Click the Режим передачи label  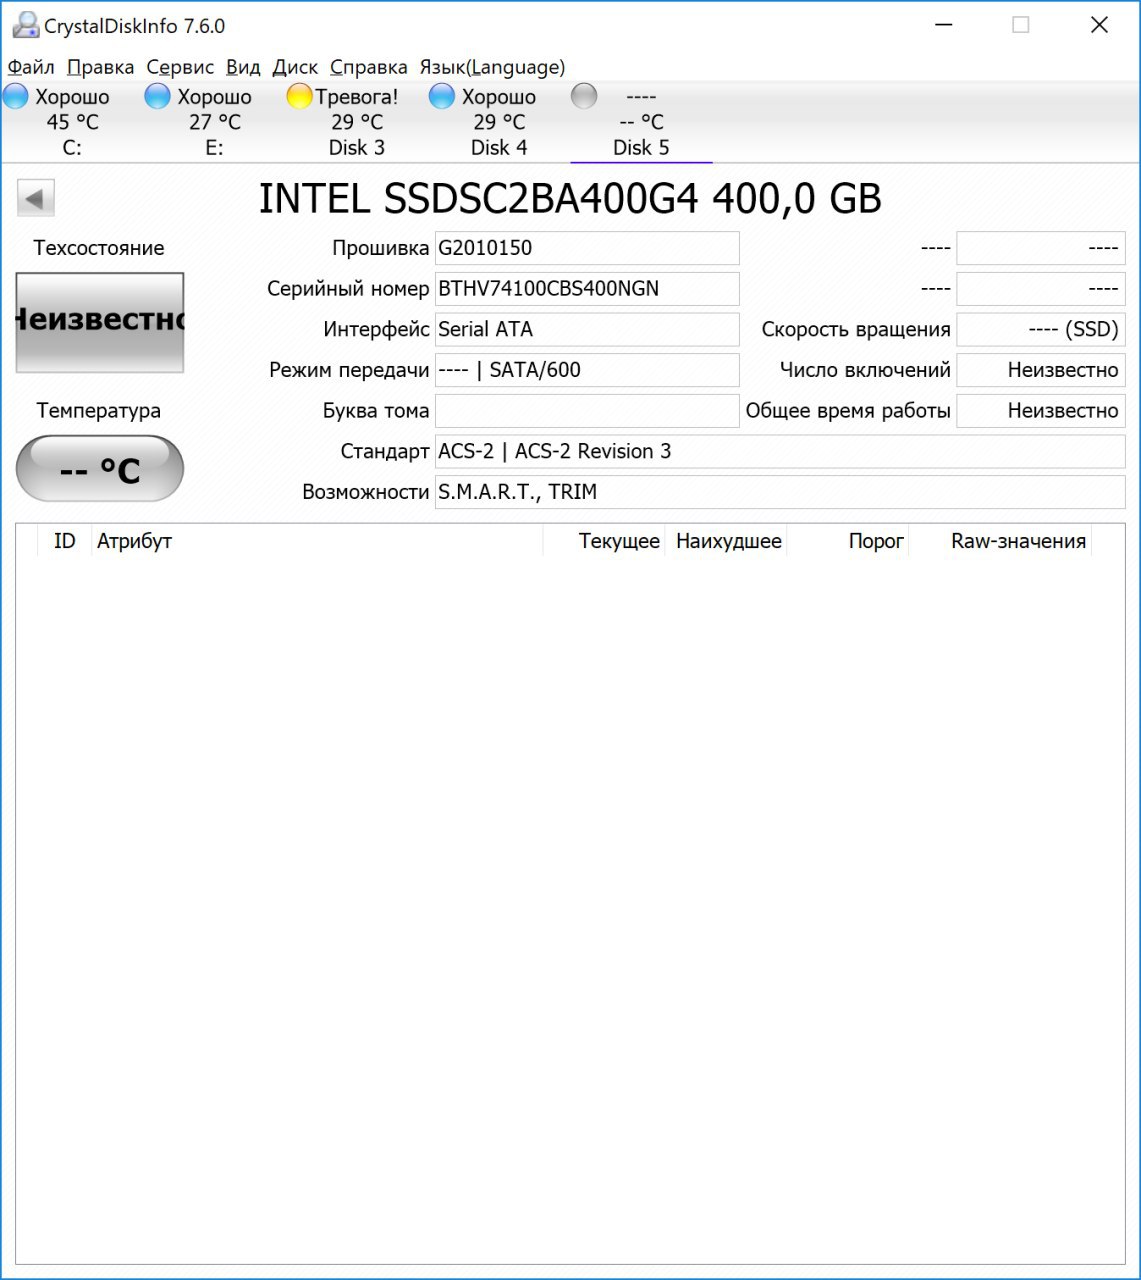349,370
